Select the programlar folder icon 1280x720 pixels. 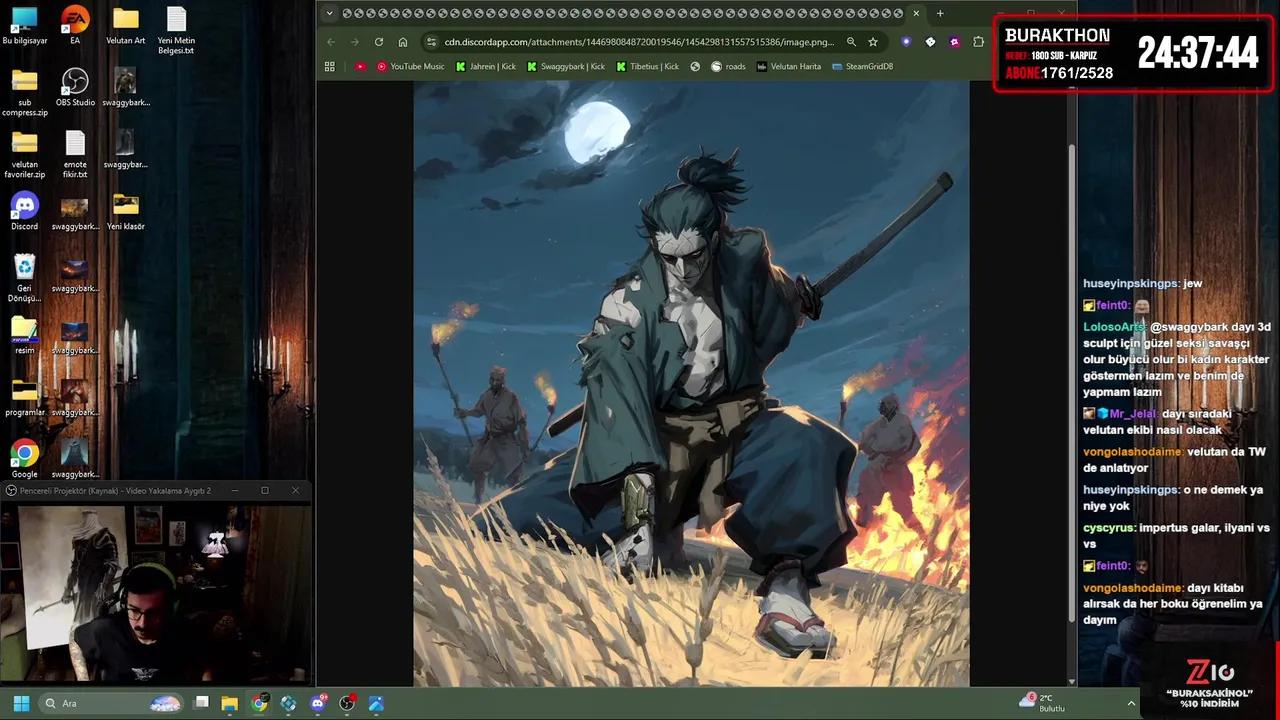point(24,398)
